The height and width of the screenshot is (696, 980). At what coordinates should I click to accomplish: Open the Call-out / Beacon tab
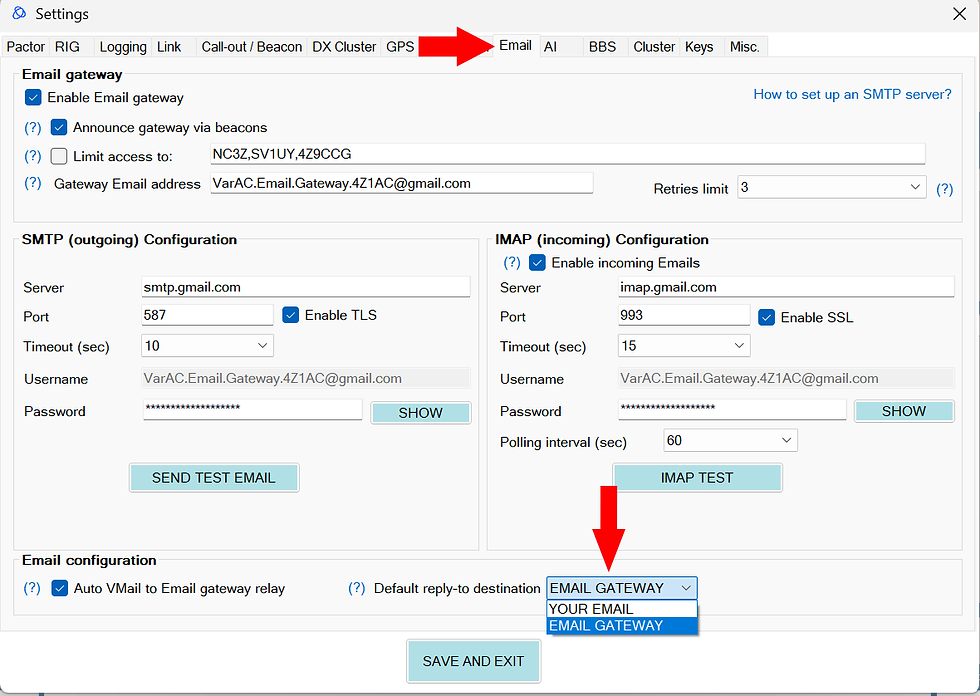pyautogui.click(x=251, y=47)
